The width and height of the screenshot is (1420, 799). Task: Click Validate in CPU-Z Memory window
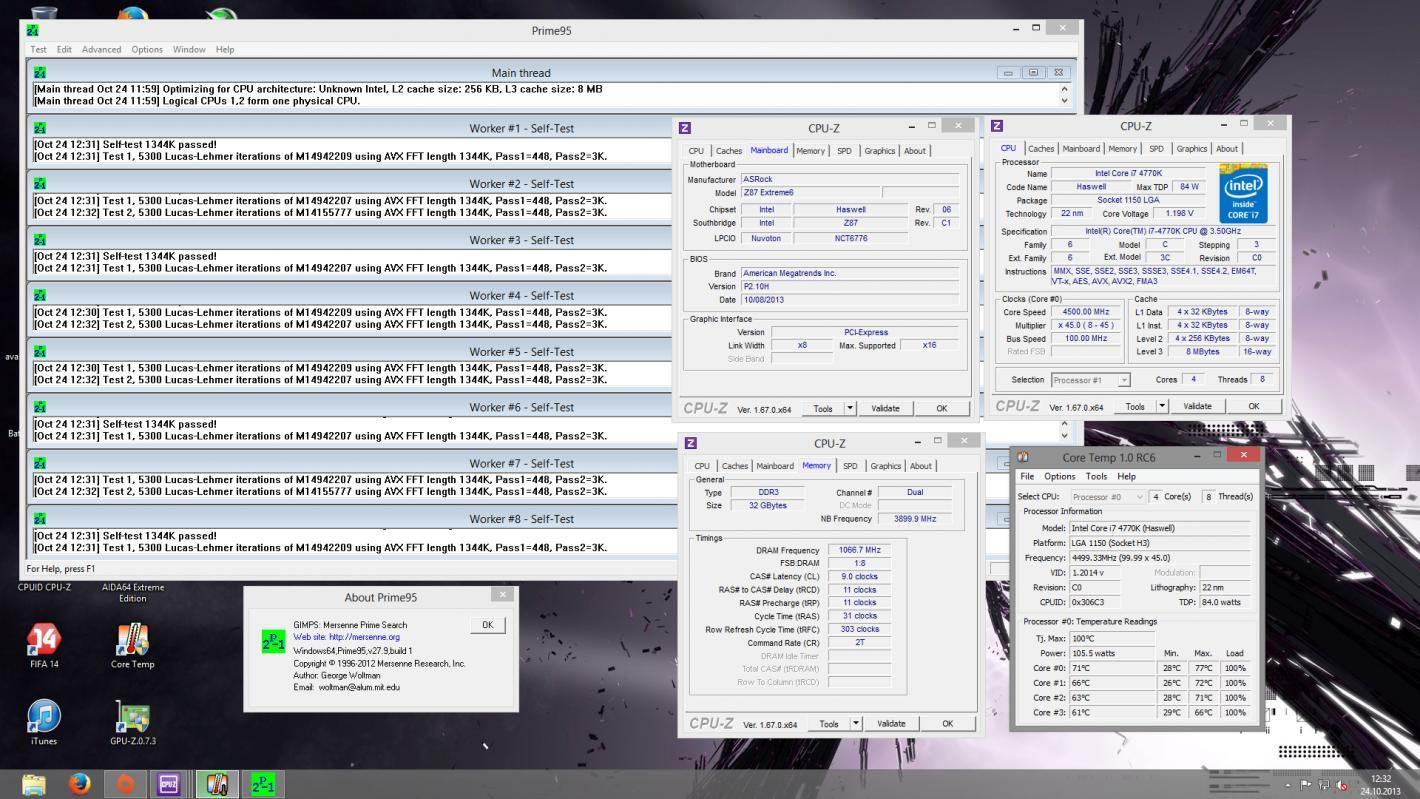click(x=891, y=723)
